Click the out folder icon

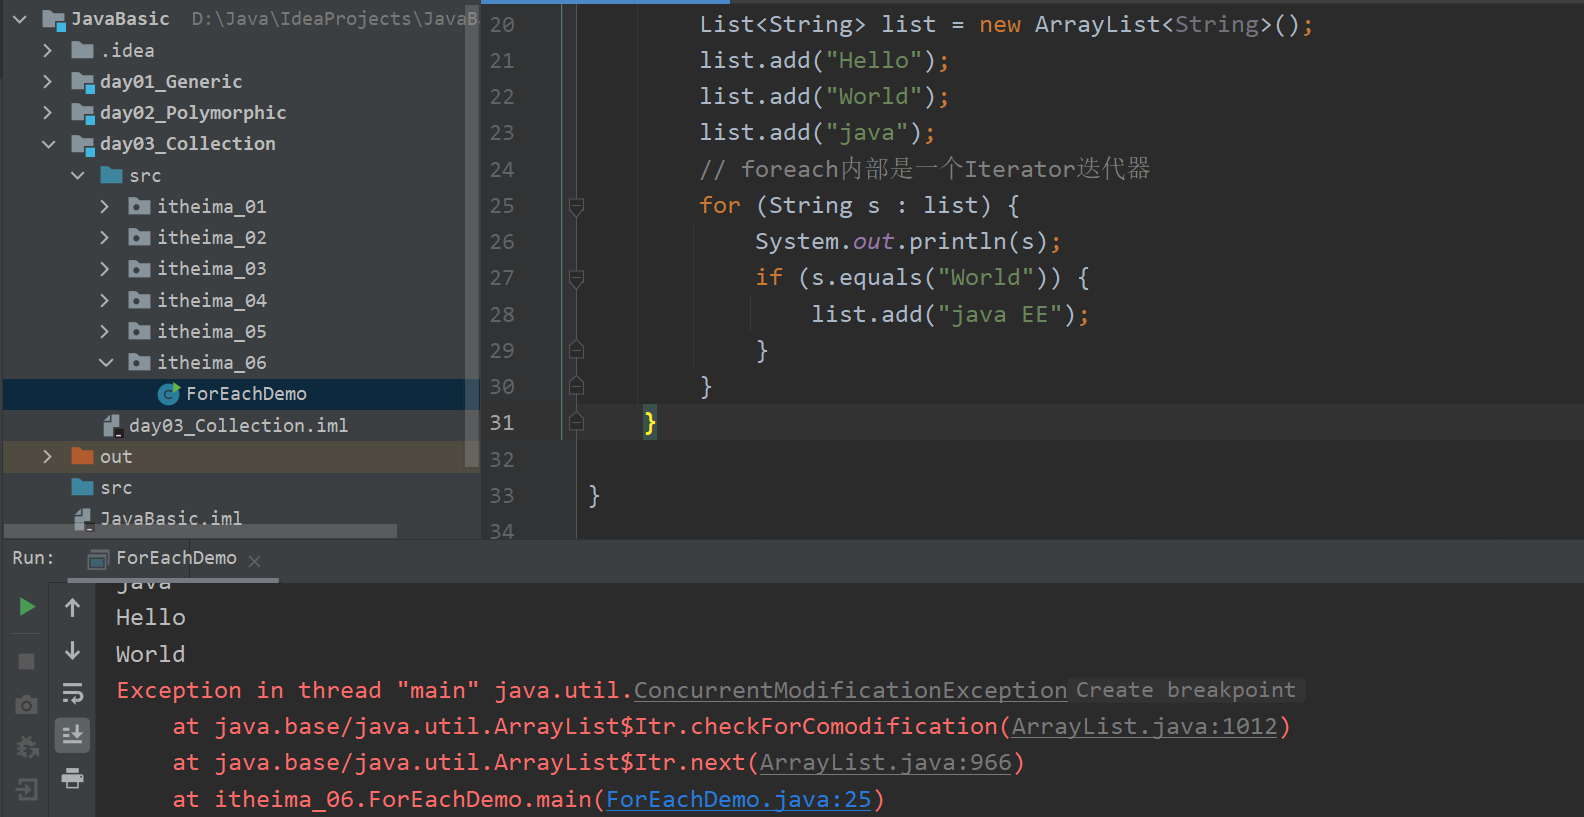[x=82, y=456]
